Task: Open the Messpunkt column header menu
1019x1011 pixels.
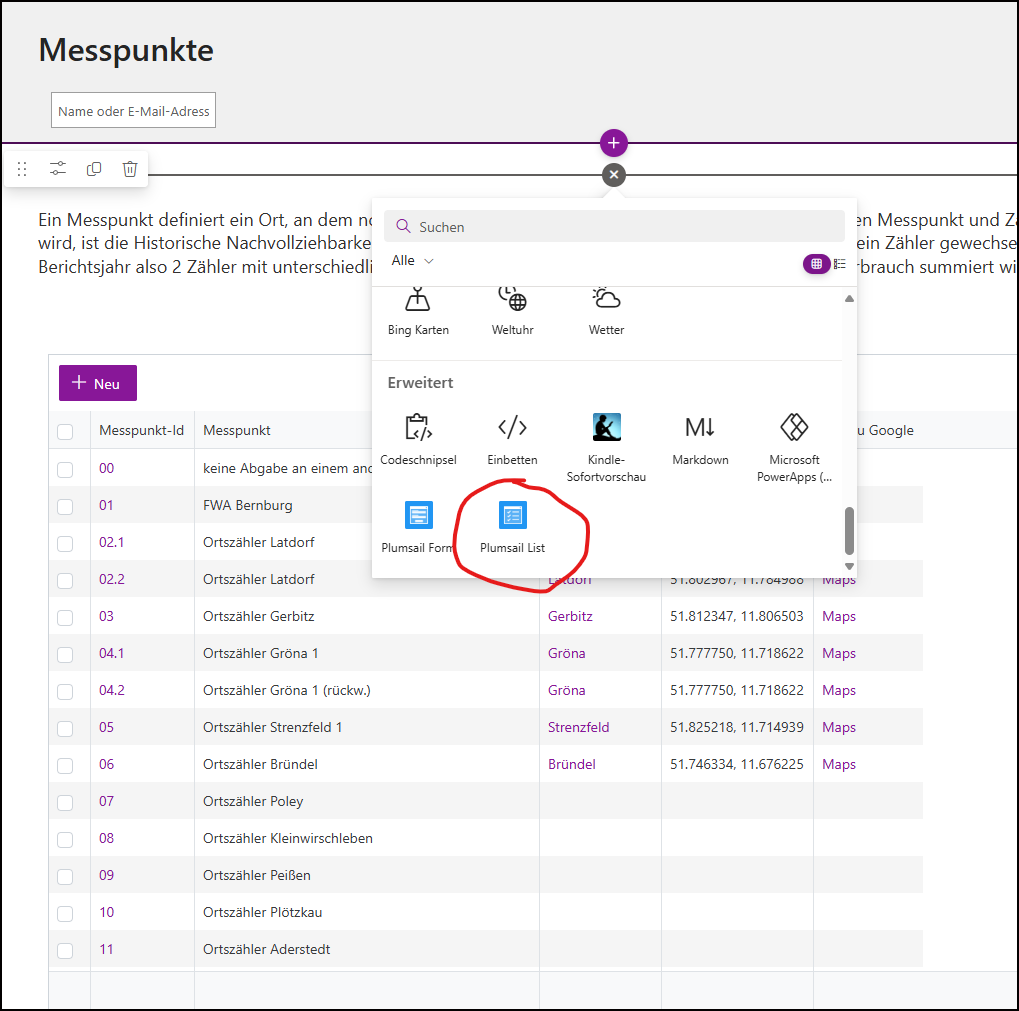Action: tap(237, 431)
